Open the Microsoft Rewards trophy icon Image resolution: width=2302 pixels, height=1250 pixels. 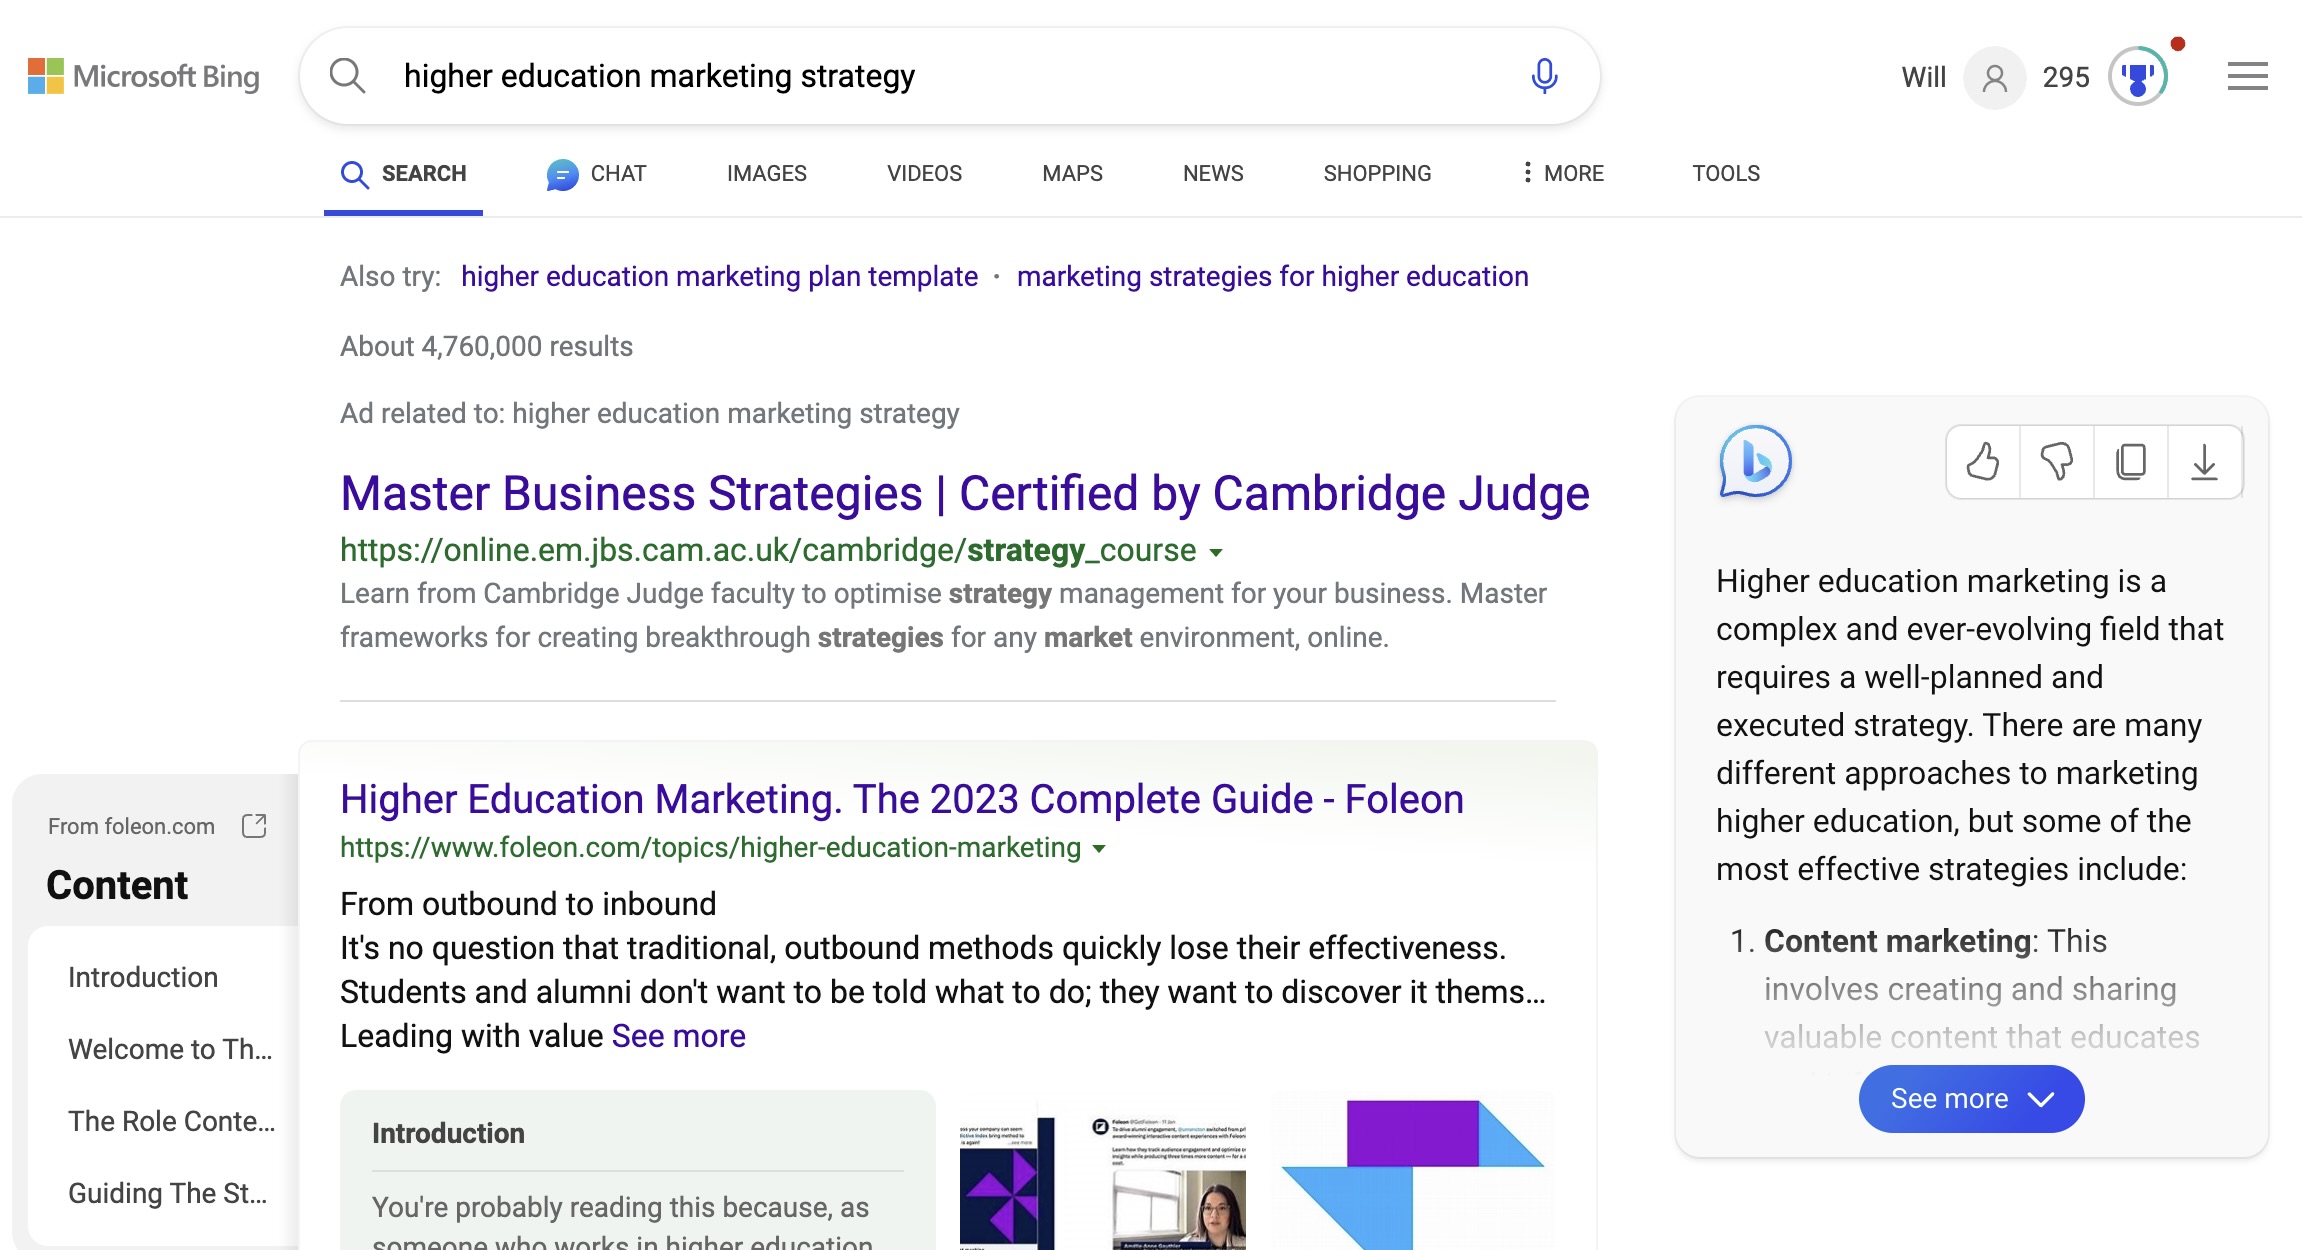click(x=2137, y=77)
